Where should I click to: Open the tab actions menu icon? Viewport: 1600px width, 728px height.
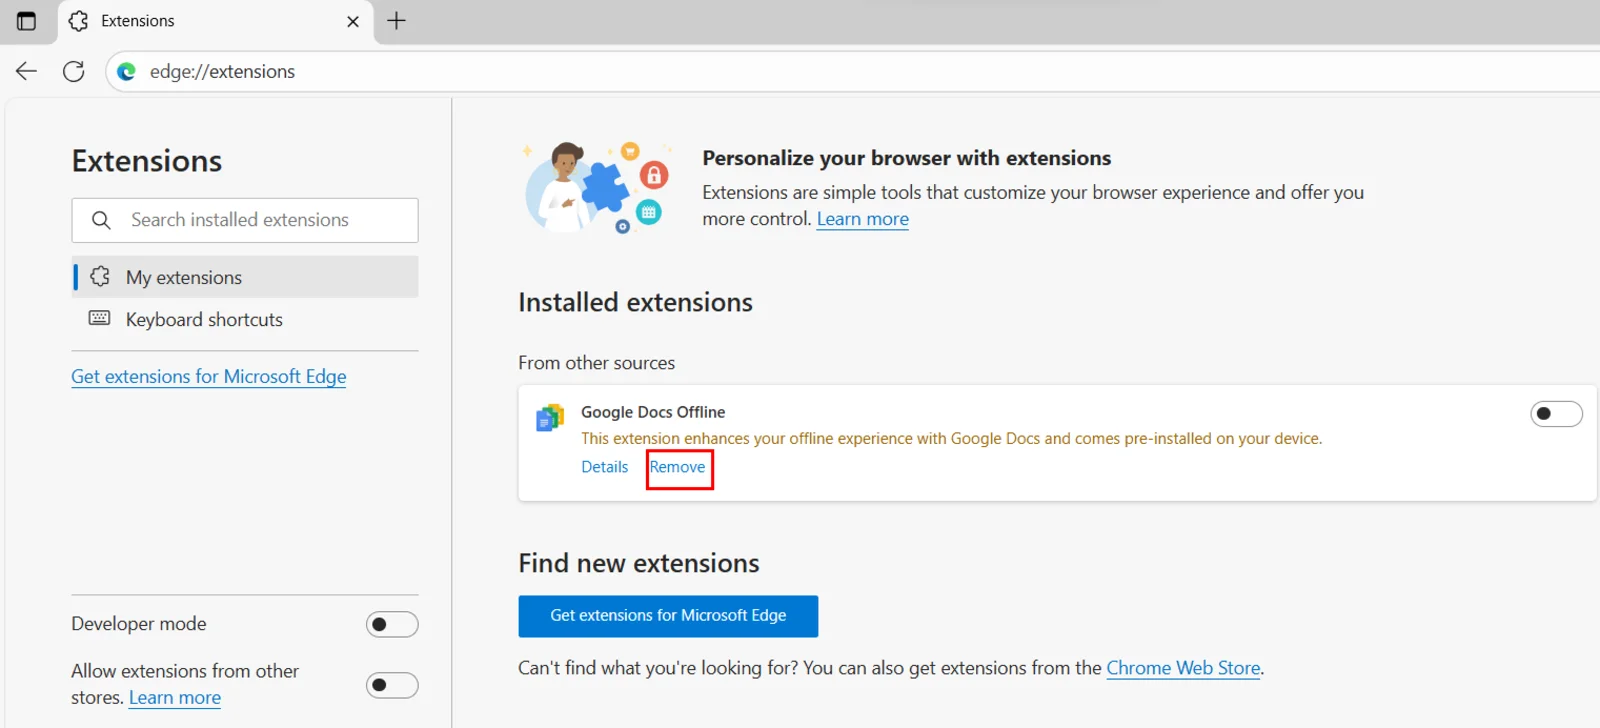[x=27, y=21]
